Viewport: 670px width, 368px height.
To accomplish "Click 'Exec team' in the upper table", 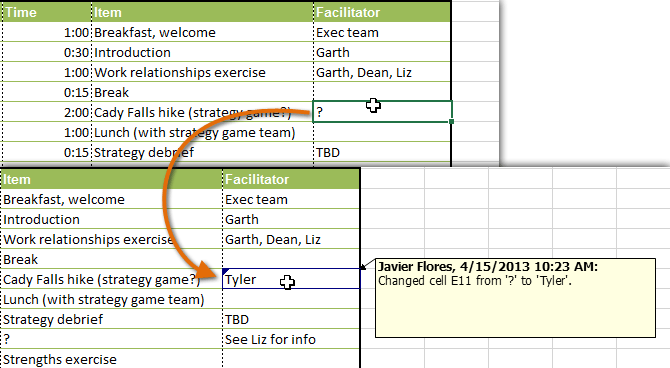I will click(x=382, y=32).
